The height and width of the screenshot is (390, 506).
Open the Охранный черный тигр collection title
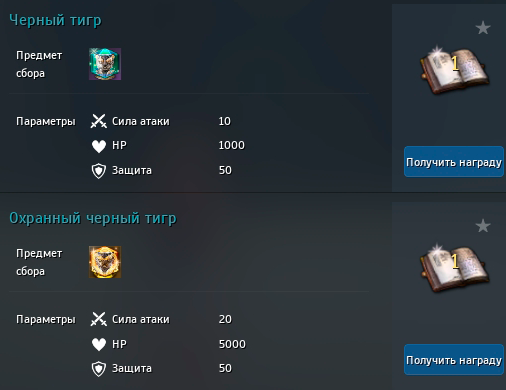pos(93,218)
